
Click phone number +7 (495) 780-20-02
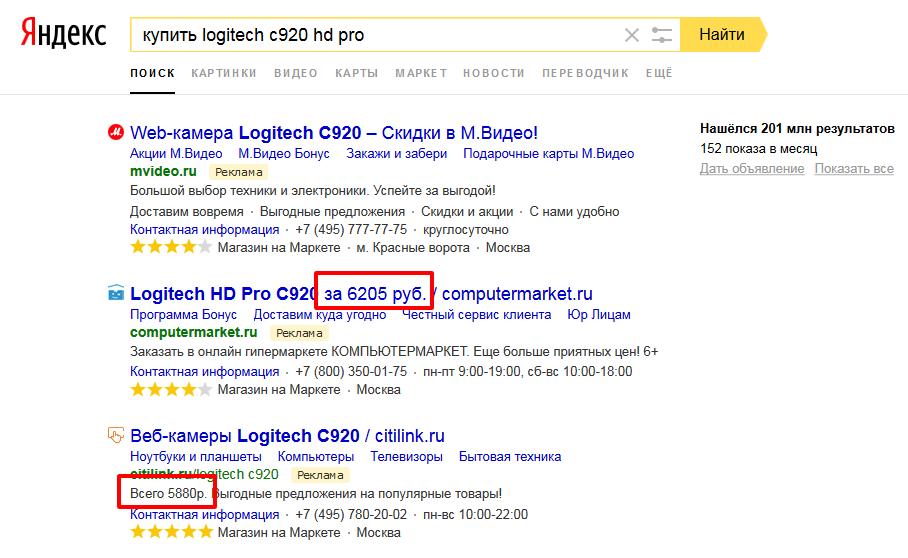coord(351,515)
